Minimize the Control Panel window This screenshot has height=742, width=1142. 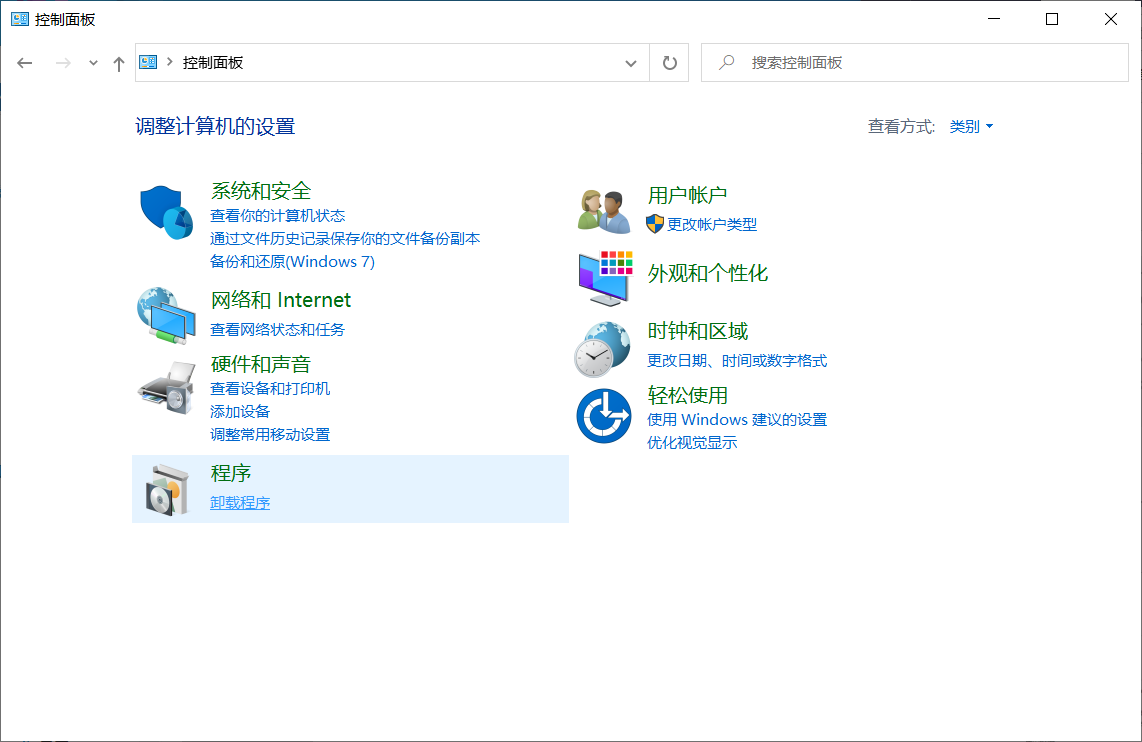(994, 19)
